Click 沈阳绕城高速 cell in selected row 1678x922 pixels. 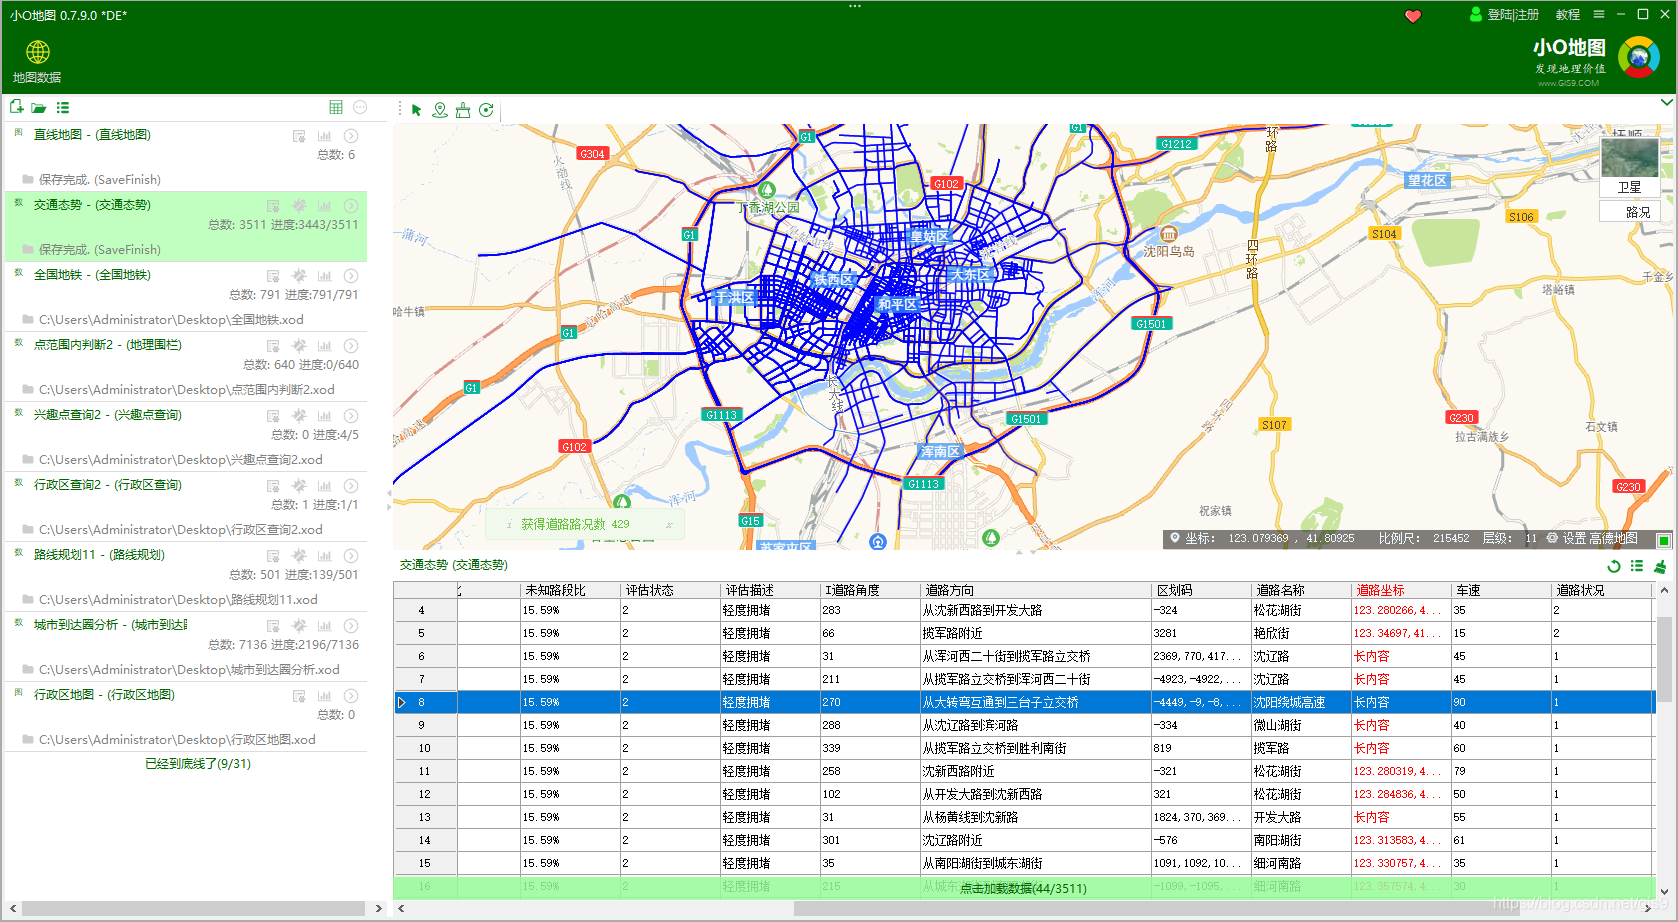[x=1300, y=702]
